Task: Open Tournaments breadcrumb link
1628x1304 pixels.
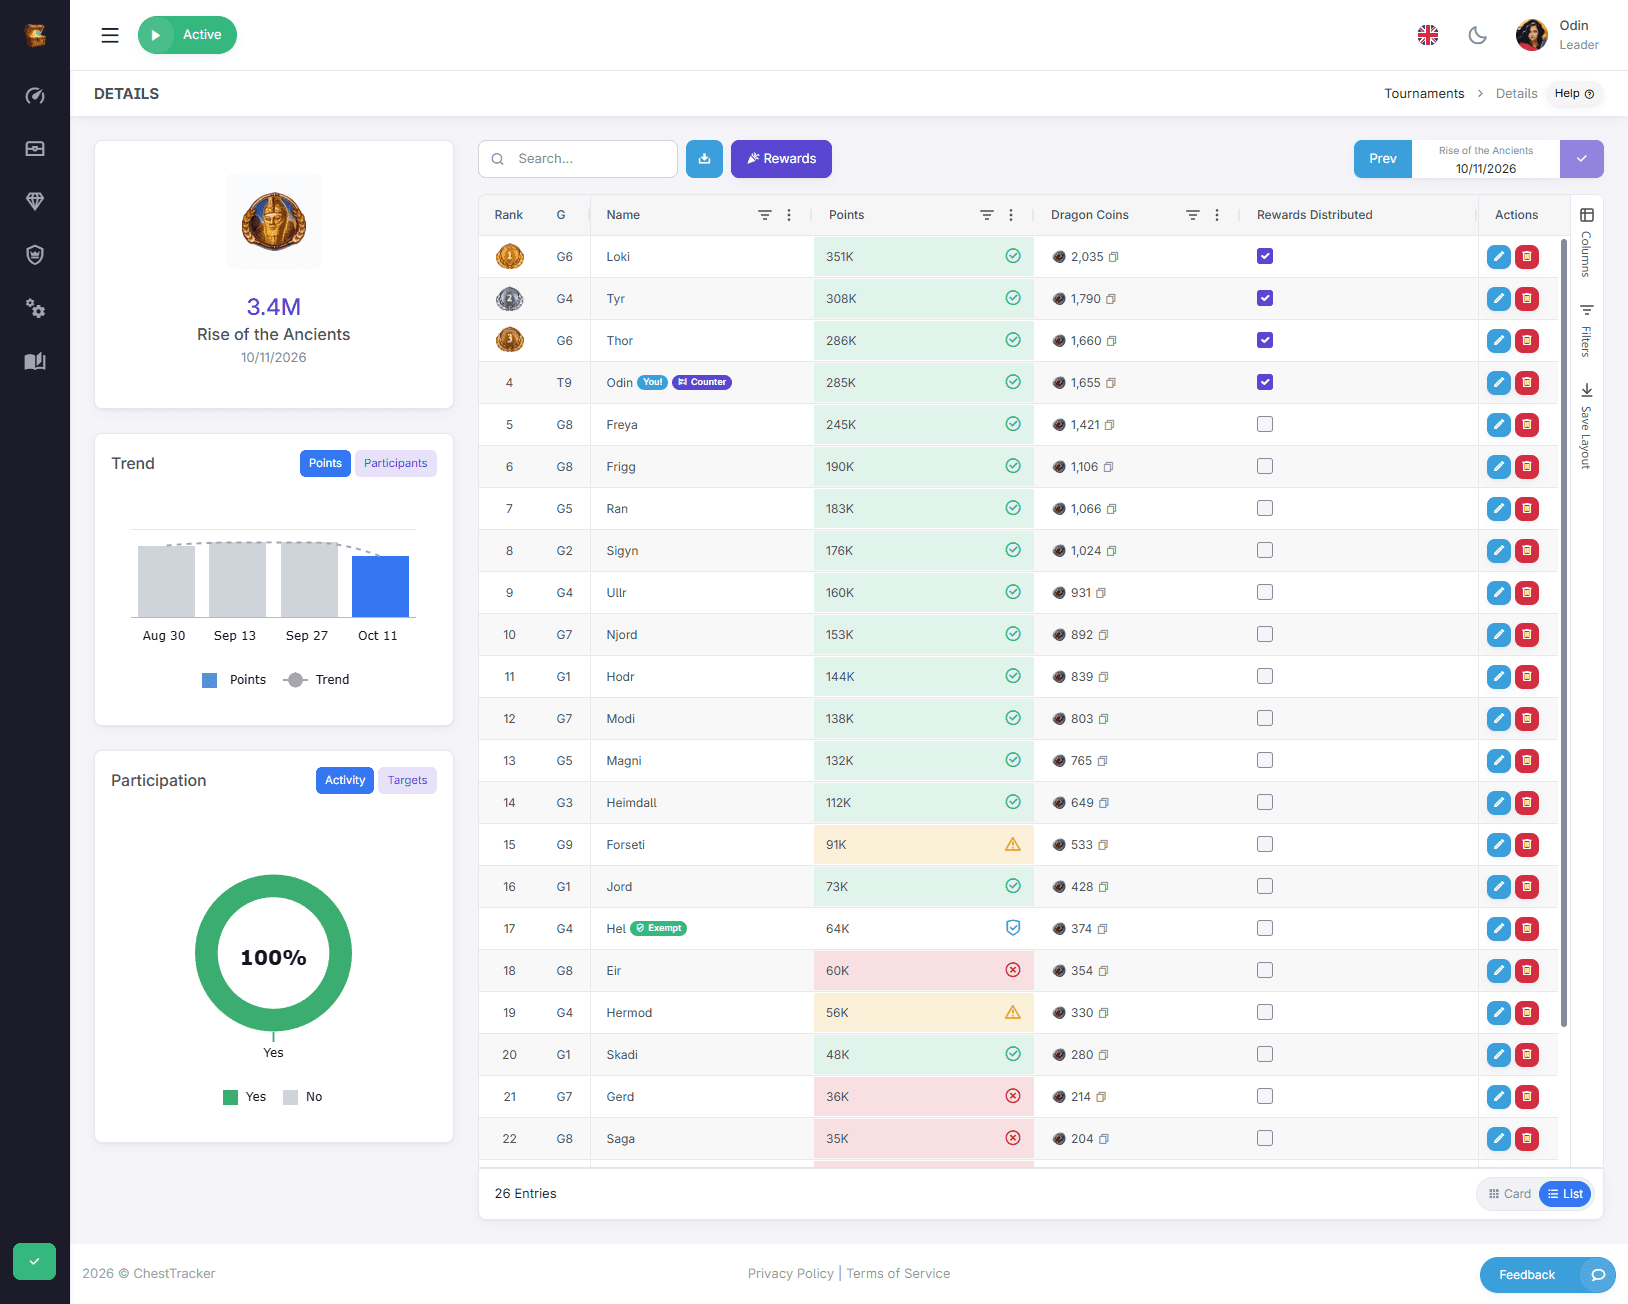Action: (1424, 94)
